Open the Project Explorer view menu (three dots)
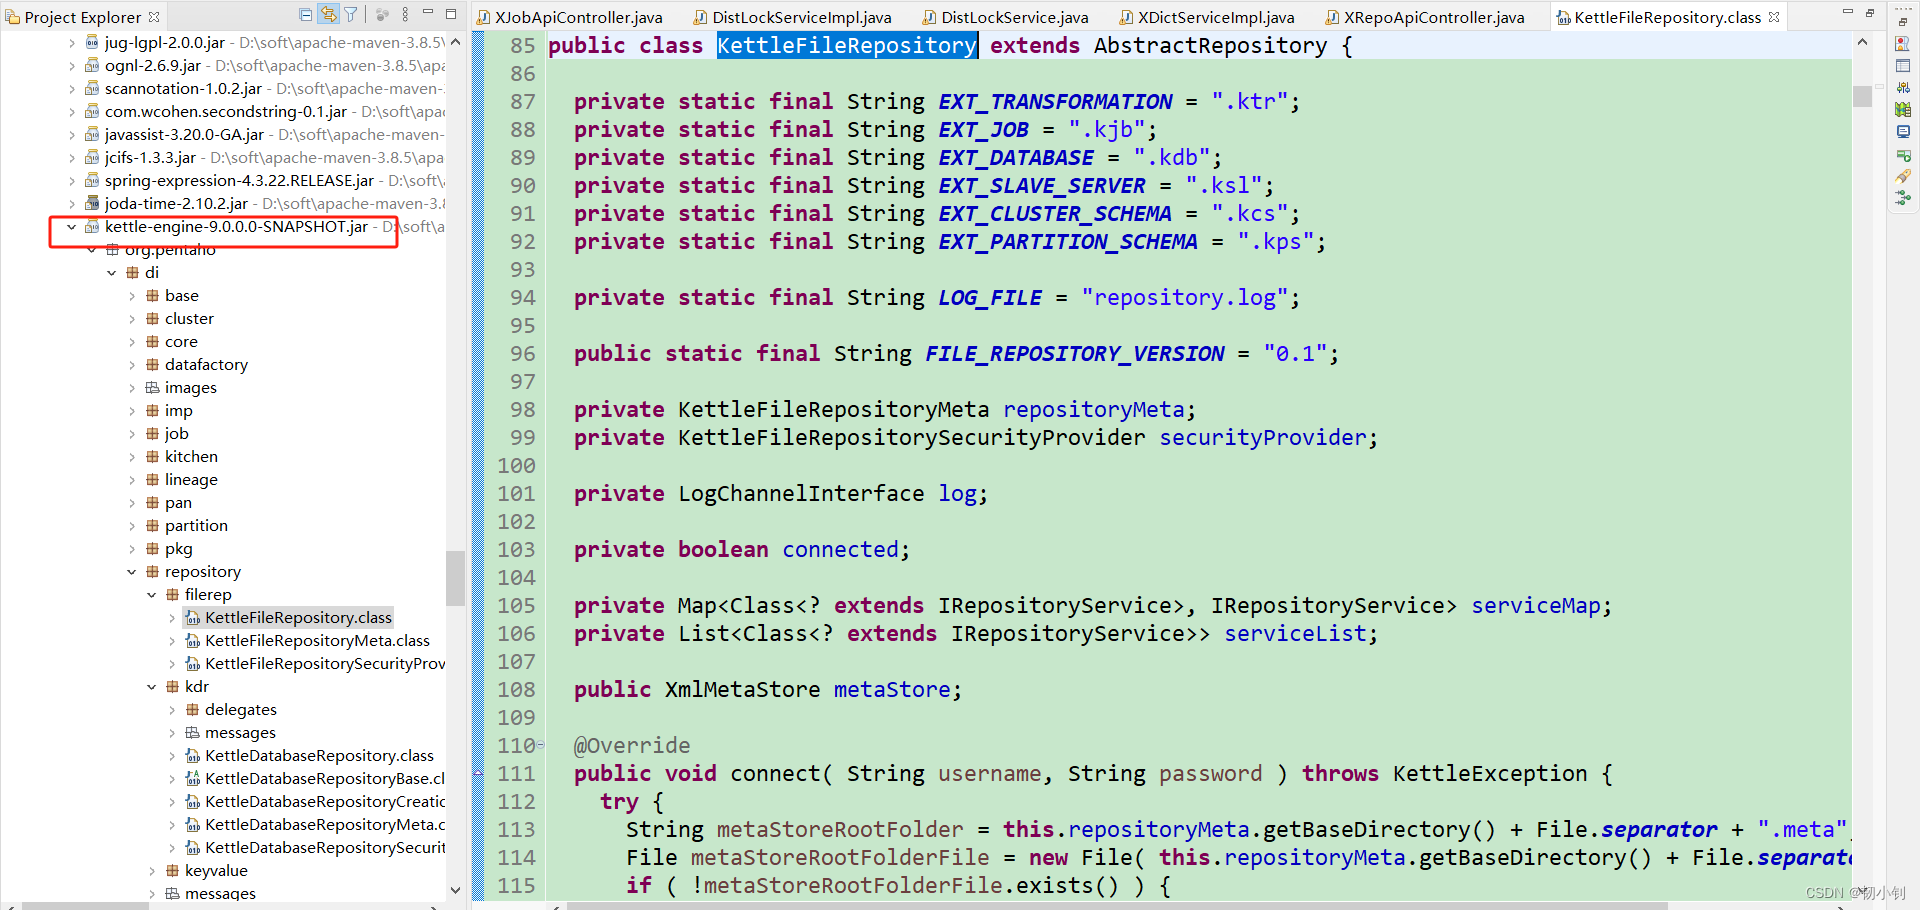This screenshot has height=910, width=1920. click(405, 15)
